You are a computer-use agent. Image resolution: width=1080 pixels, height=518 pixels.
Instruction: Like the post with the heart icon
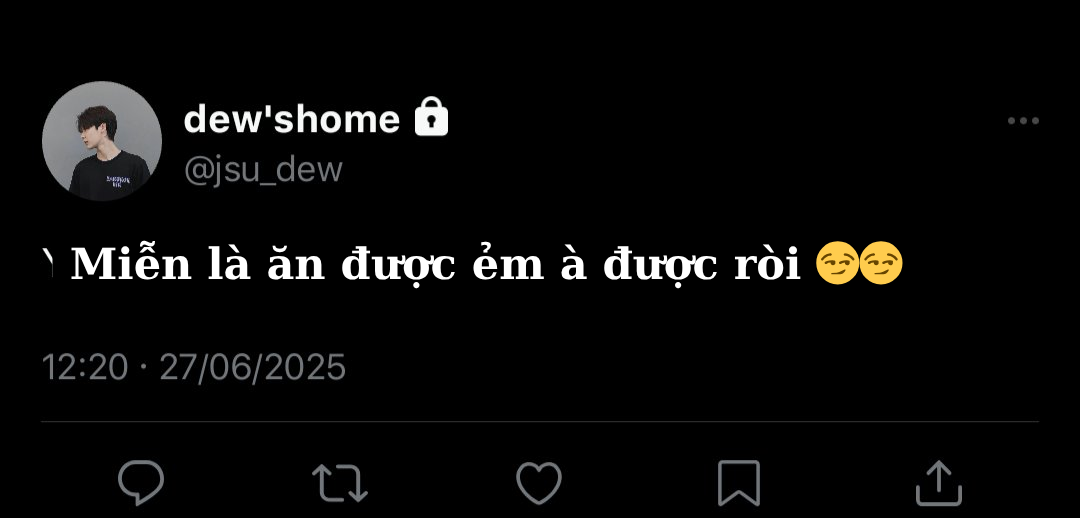[x=539, y=483]
